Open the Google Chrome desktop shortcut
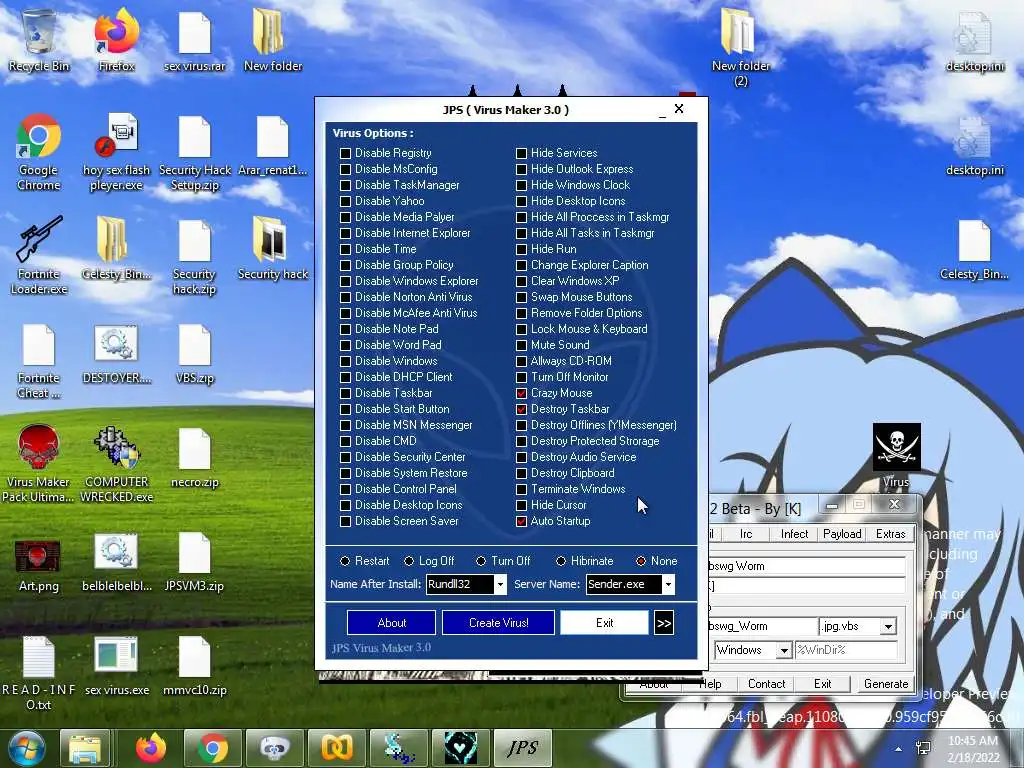Screen dimensions: 1024x768 point(39,152)
